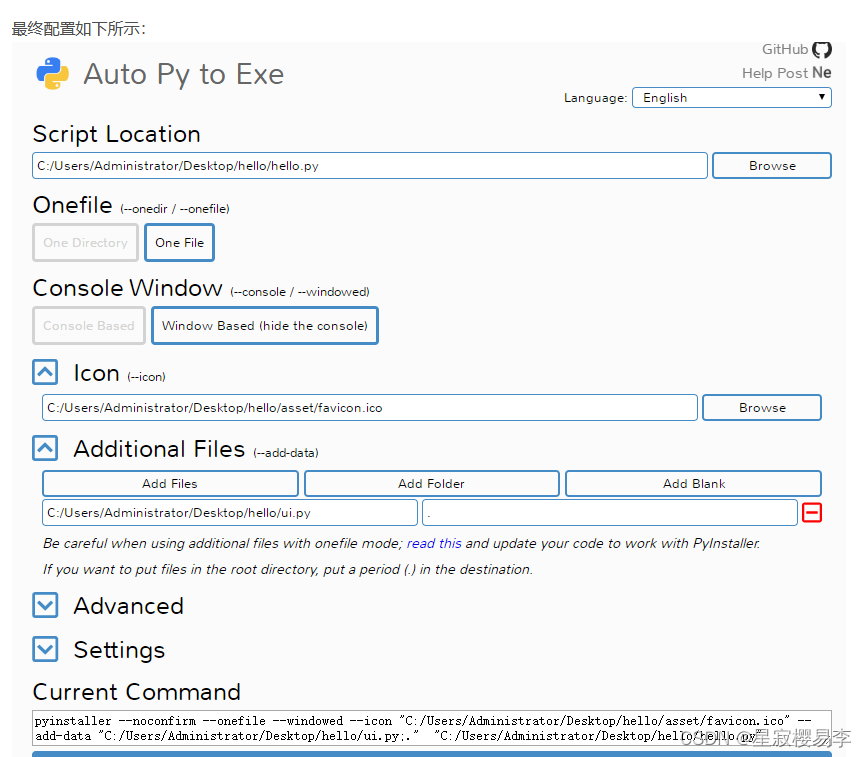Expand the Advanced section
Screen dimensions: 866x757
coord(45,605)
